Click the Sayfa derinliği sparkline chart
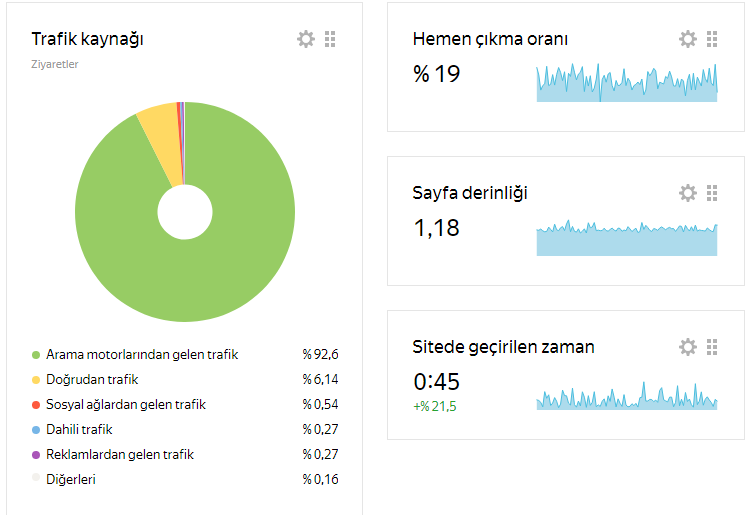Viewport: 746px width, 515px height. tap(627, 238)
